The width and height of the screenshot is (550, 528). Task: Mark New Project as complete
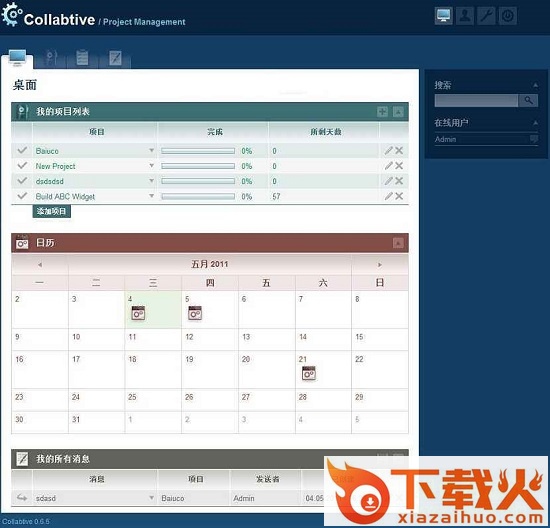(22, 165)
